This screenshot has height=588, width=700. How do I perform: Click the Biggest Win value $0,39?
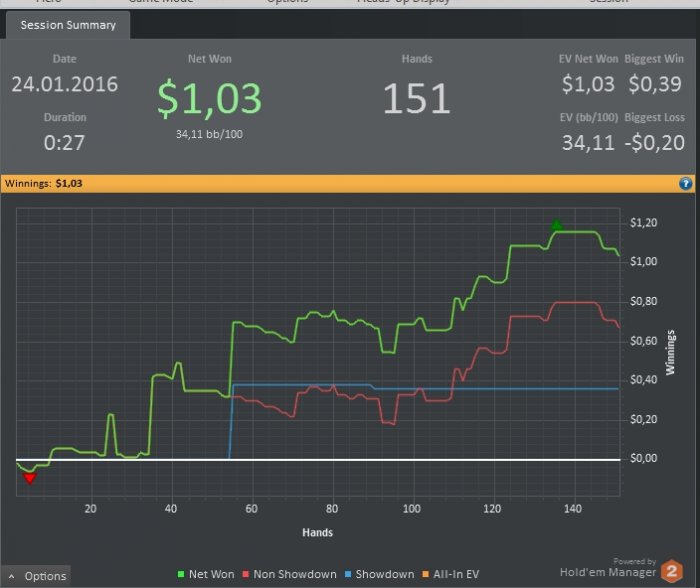[655, 84]
